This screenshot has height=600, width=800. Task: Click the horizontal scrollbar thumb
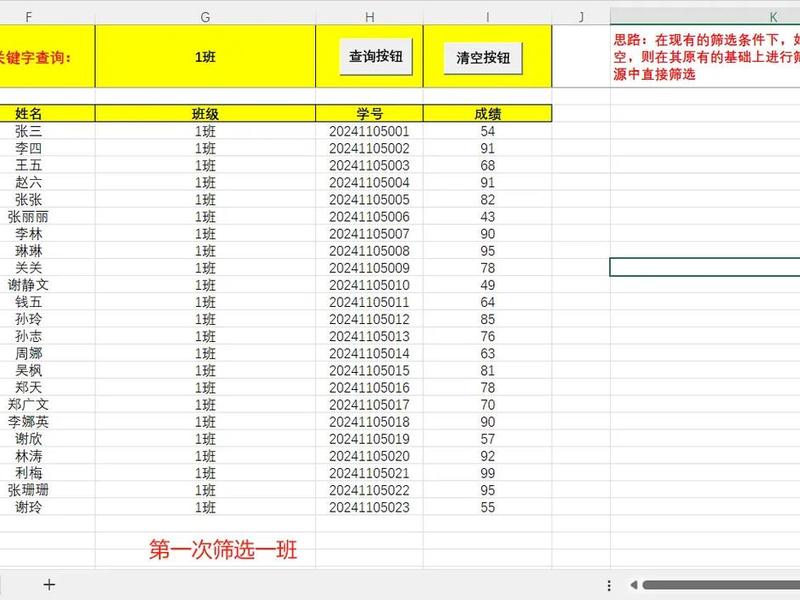[721, 585]
